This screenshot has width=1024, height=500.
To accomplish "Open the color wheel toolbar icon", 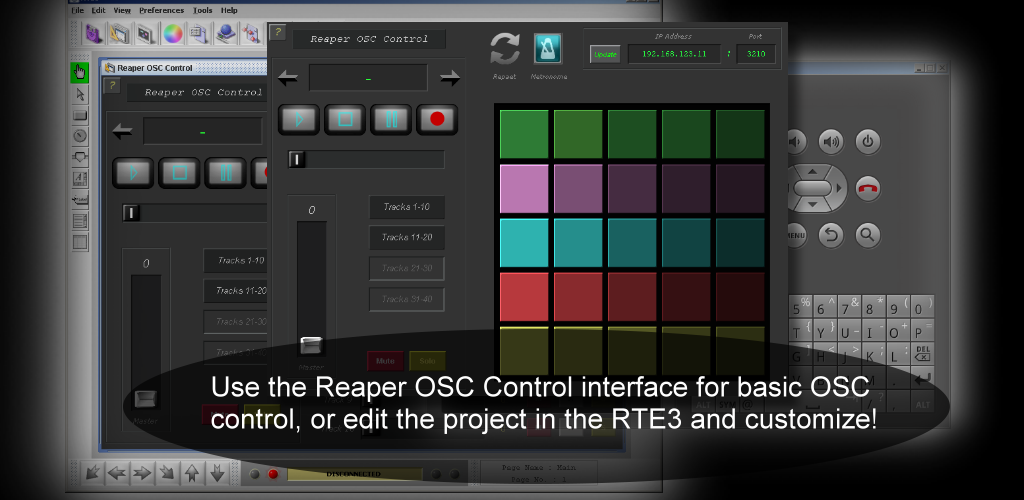I will coord(172,33).
